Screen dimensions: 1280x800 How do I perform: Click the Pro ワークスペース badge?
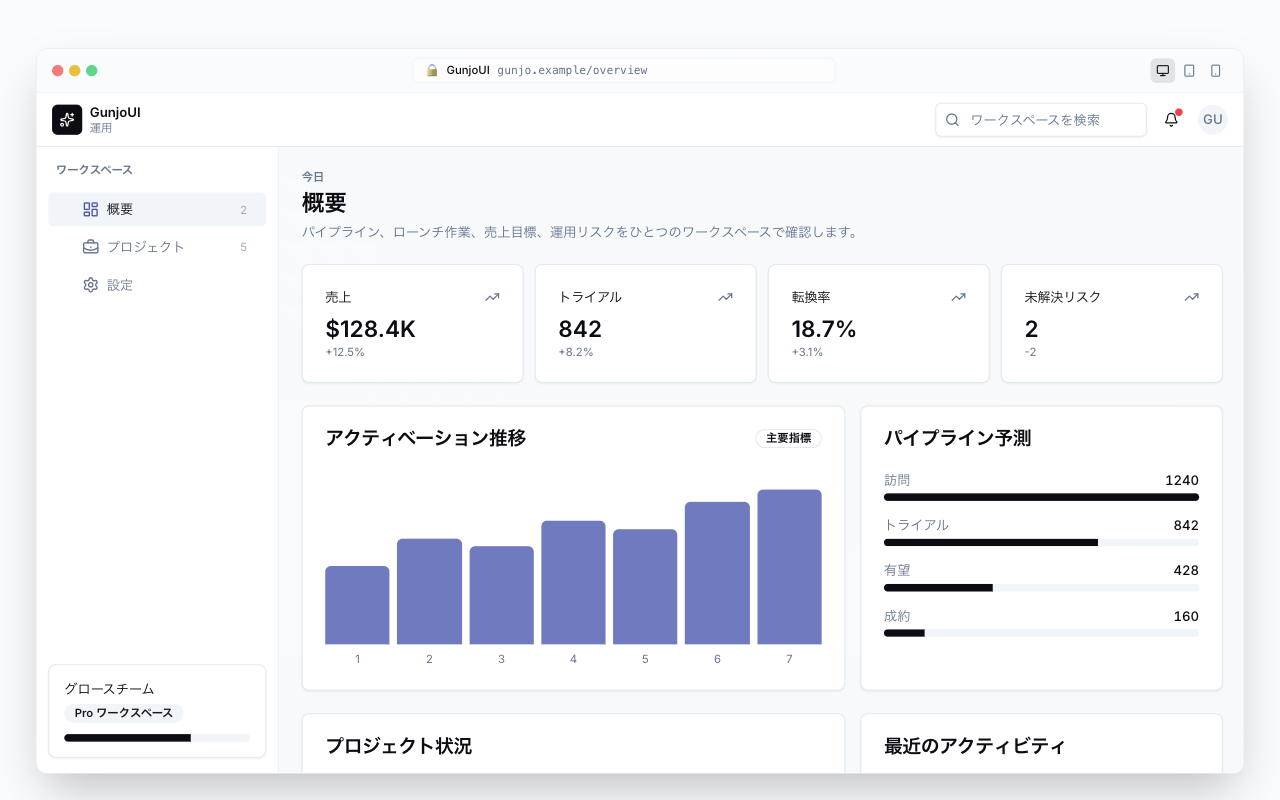click(124, 713)
